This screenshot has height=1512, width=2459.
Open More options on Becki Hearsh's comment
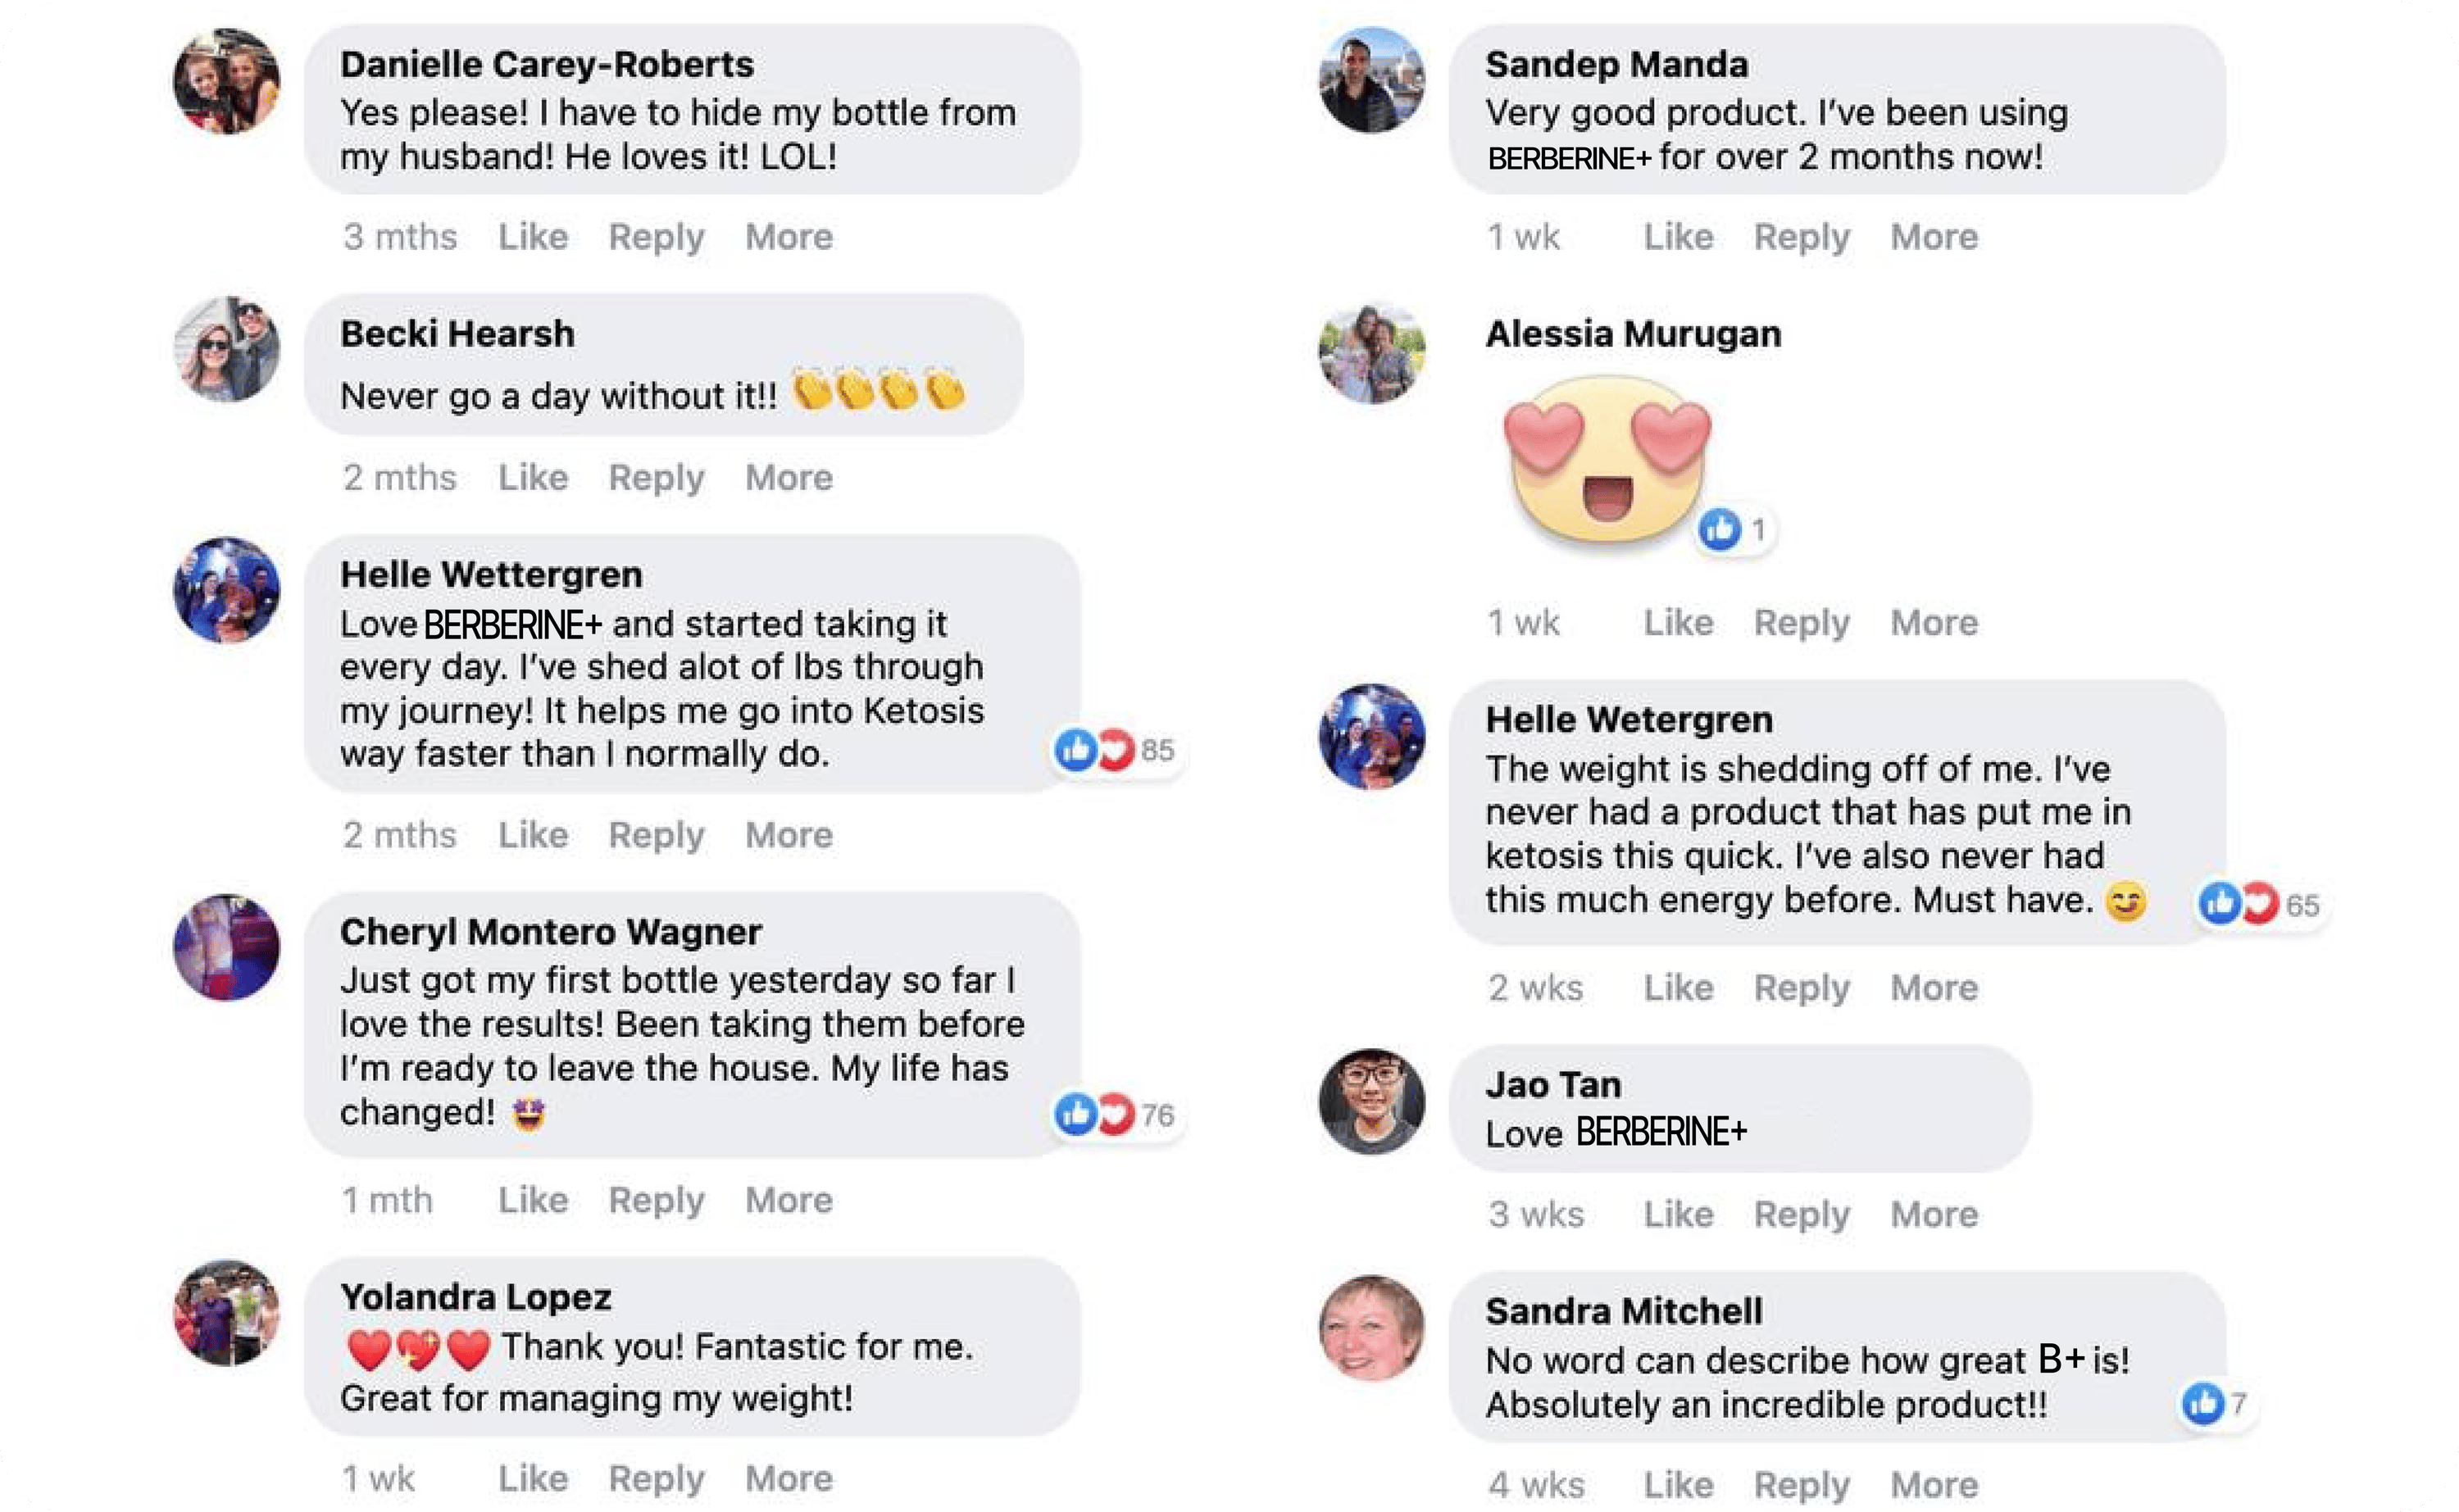pyautogui.click(x=789, y=478)
